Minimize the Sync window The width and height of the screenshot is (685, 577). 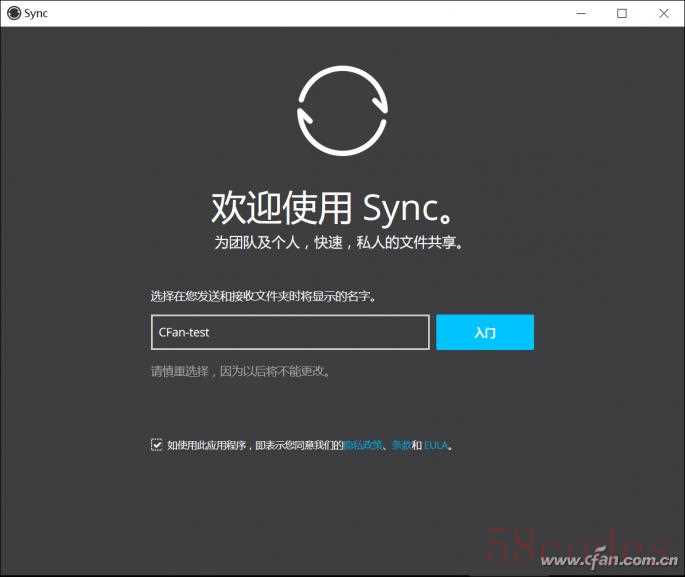tap(582, 13)
